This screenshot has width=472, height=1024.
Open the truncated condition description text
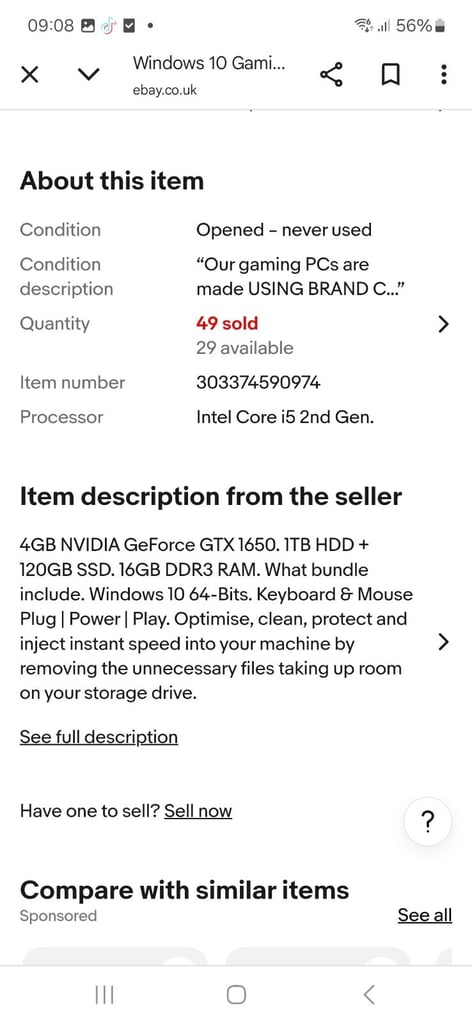click(304, 277)
